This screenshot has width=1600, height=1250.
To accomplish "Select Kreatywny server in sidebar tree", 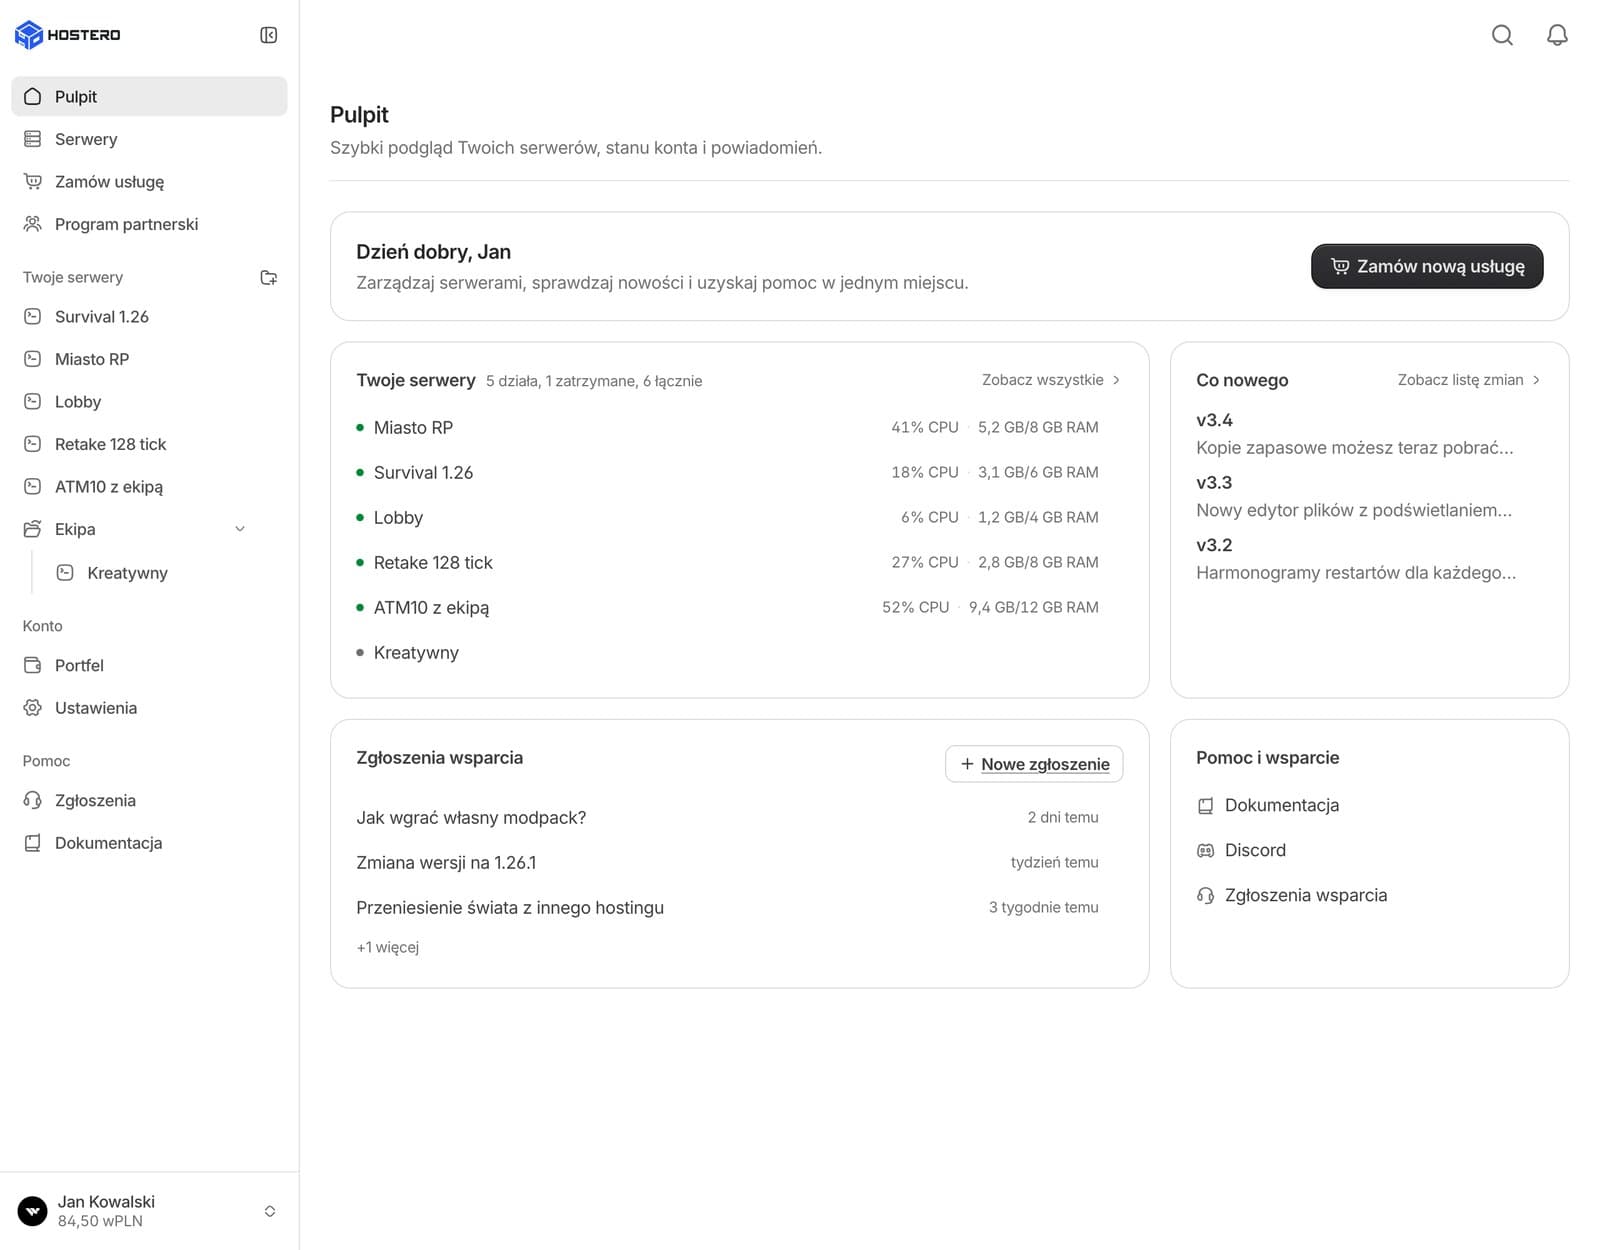I will [160, 573].
